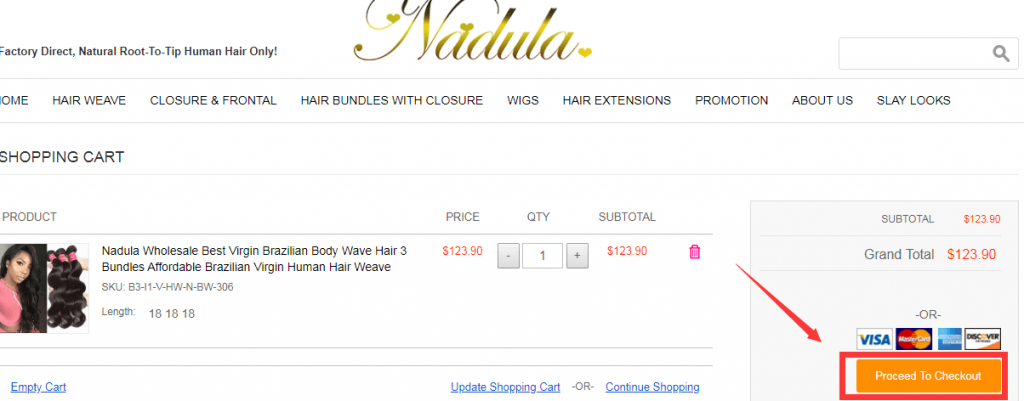Click the Empty Cart link
Viewport: 1024px width, 401px height.
[x=39, y=387]
